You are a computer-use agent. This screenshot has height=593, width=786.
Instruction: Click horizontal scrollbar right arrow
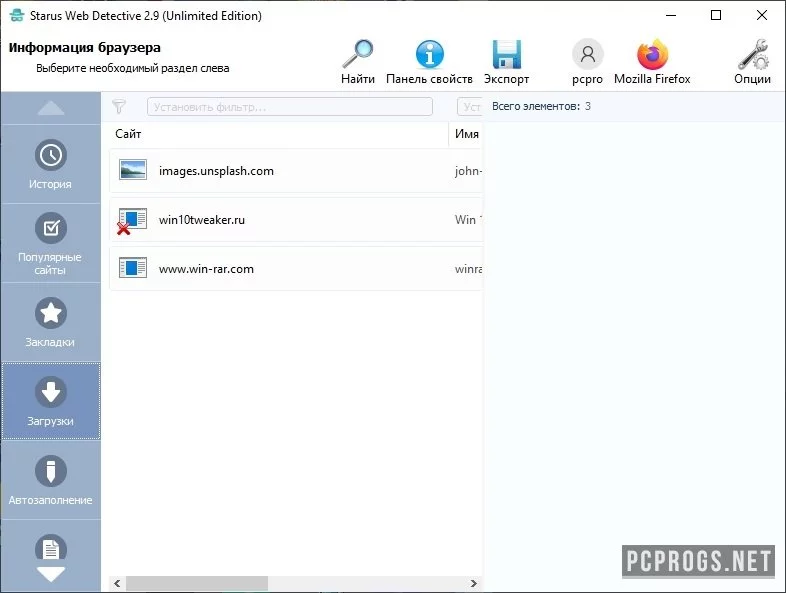tap(473, 583)
